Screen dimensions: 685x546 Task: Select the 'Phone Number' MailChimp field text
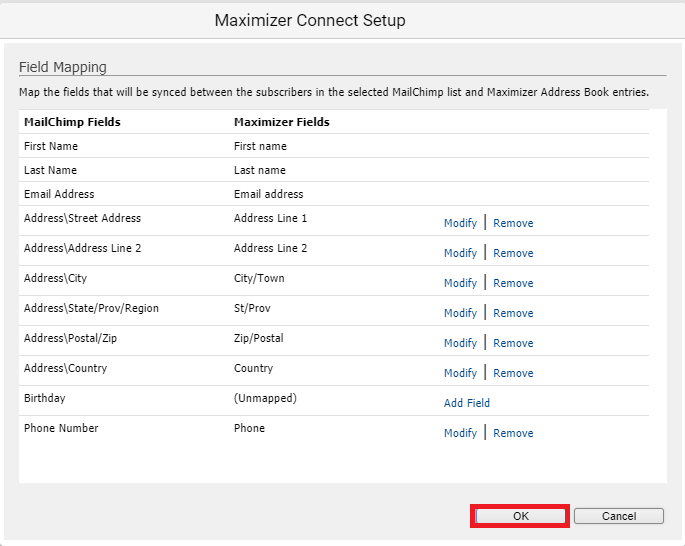coord(61,428)
